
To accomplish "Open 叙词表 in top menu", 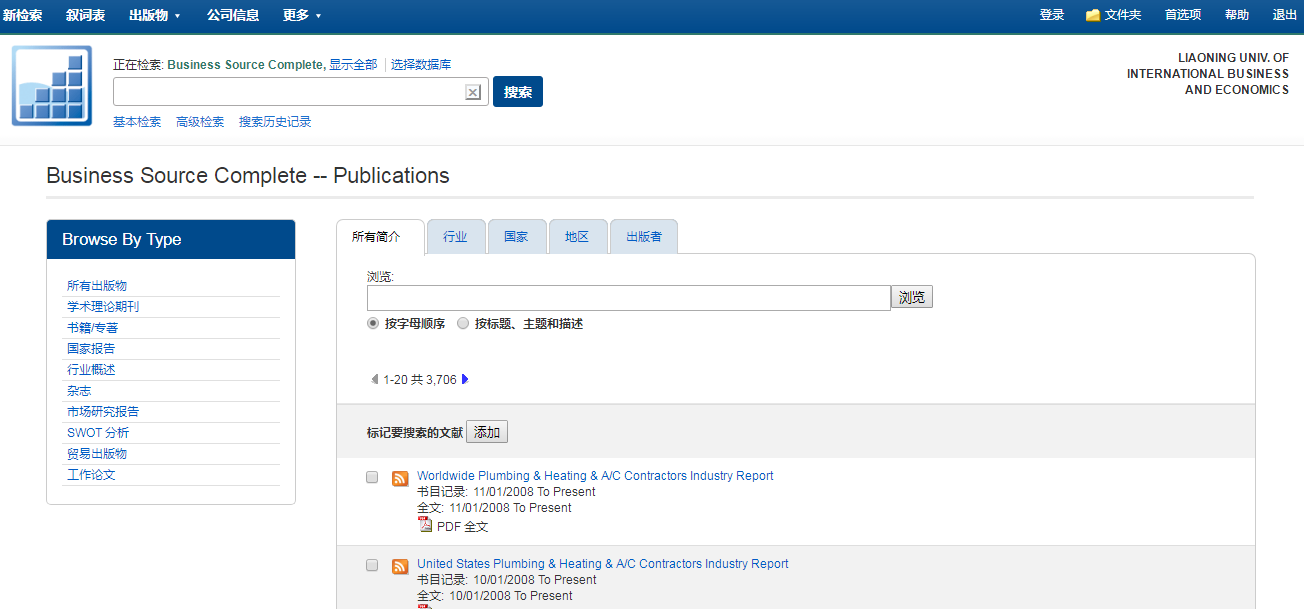I will click(x=86, y=15).
